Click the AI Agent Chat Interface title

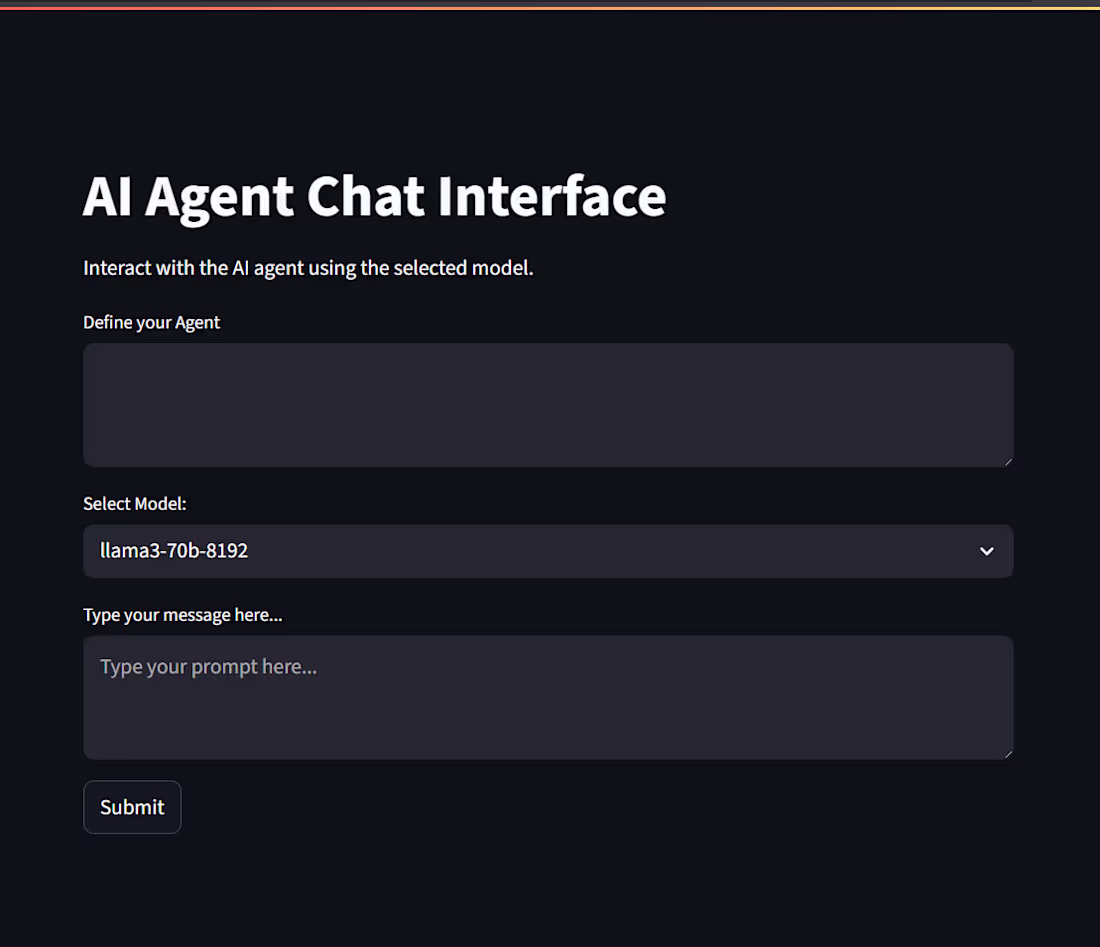375,197
